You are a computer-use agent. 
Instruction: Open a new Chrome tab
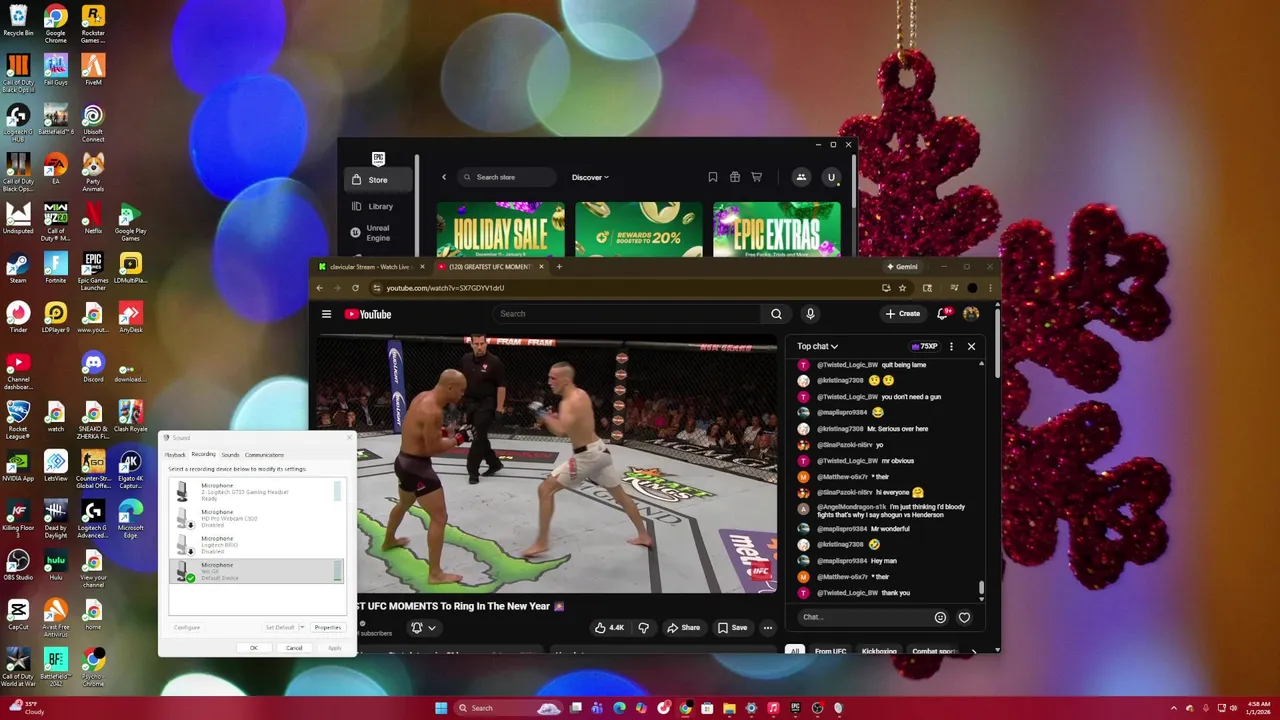point(559,267)
